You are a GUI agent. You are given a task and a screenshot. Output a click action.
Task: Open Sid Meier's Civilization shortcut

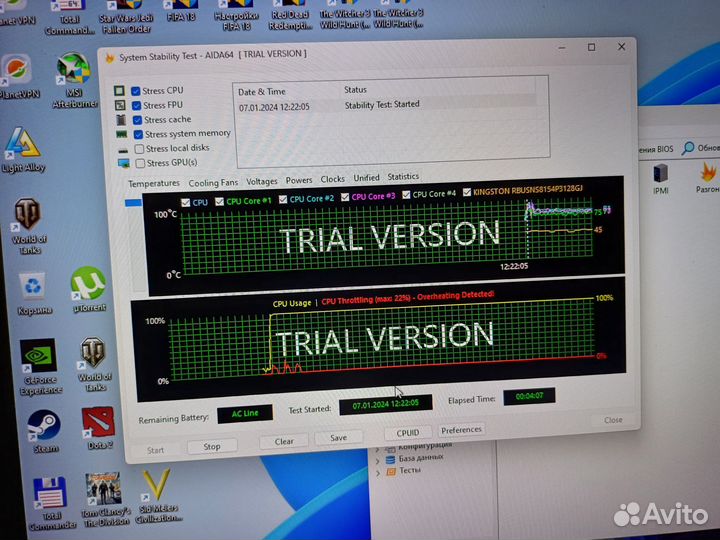tap(158, 496)
